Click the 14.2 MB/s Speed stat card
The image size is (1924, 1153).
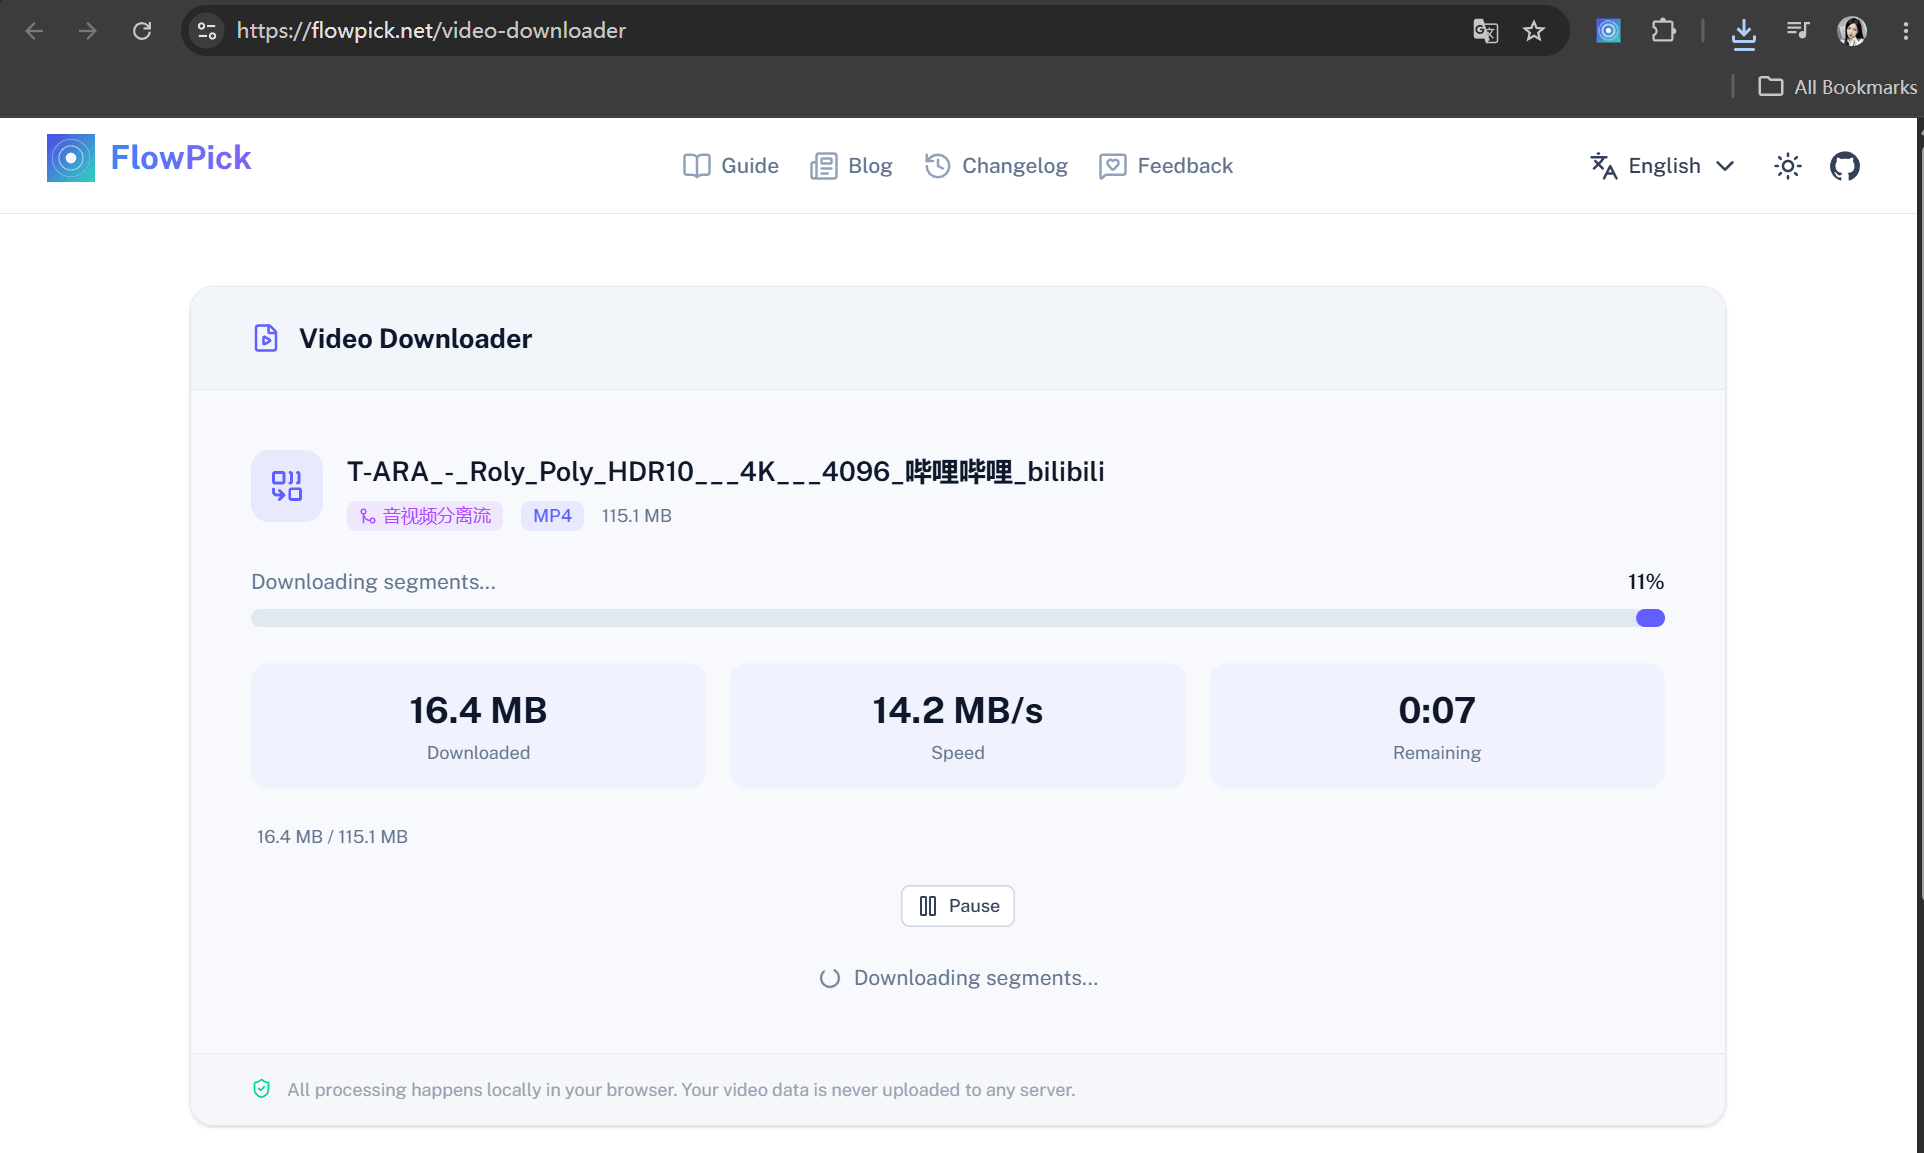(958, 726)
